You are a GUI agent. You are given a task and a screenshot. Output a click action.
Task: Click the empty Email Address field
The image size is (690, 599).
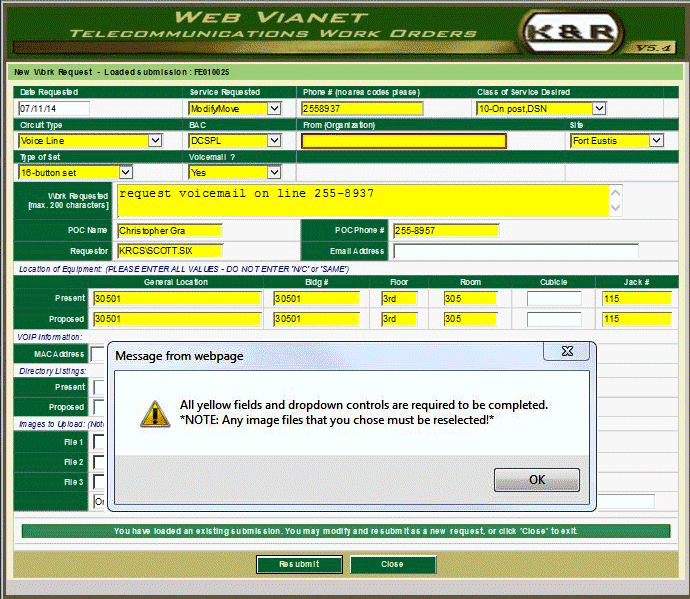[x=516, y=251]
